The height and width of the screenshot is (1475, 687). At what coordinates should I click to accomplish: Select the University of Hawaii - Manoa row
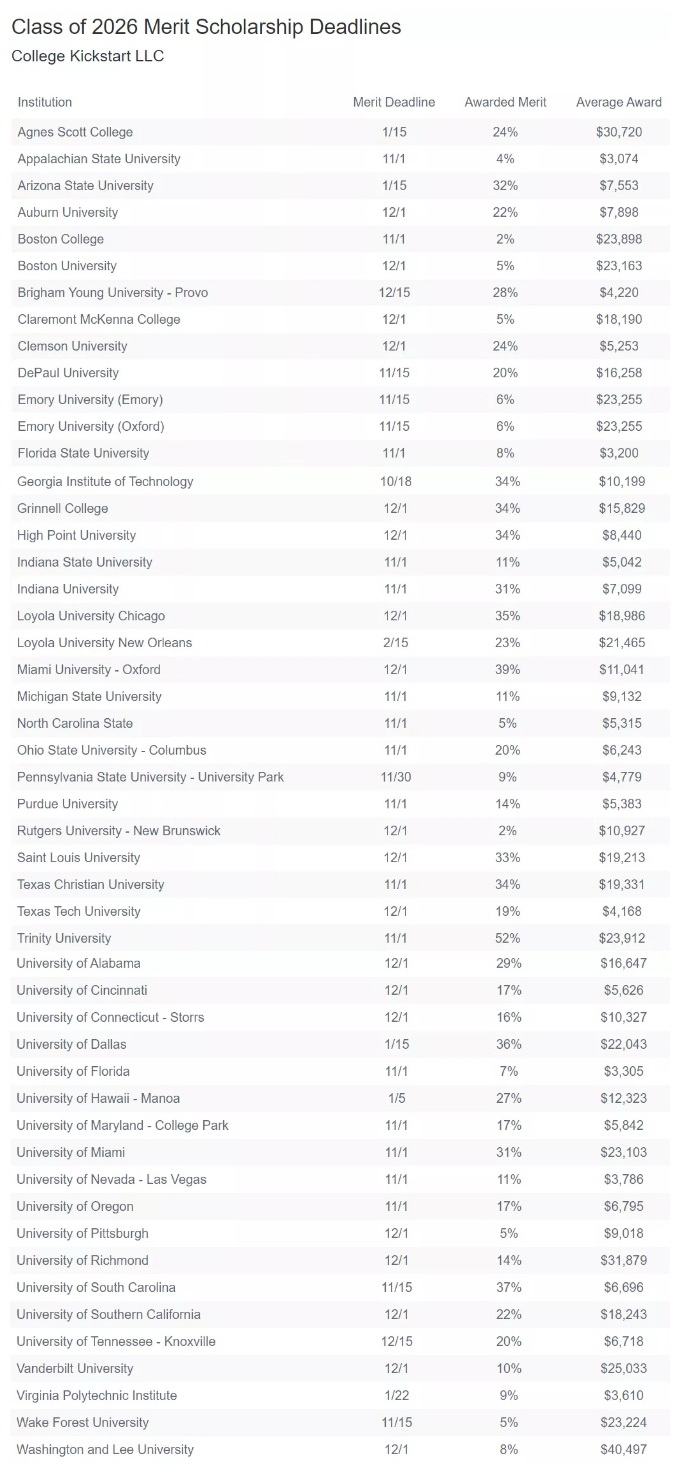[x=99, y=1098]
